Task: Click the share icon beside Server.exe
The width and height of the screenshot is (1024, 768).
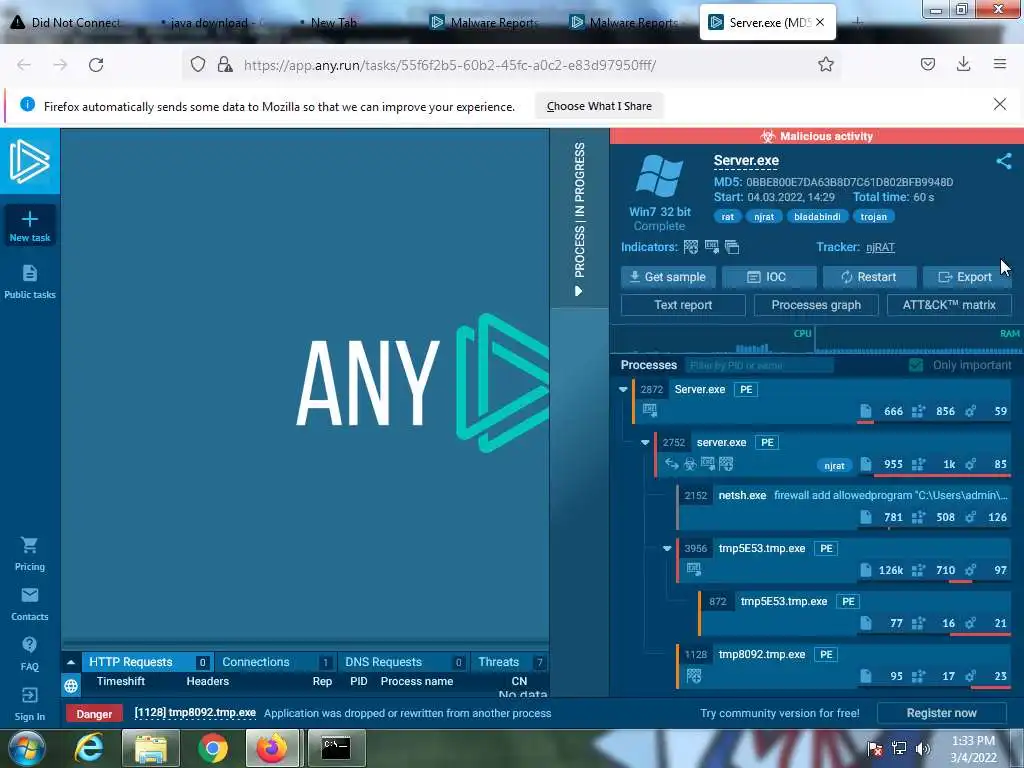Action: coord(1004,161)
